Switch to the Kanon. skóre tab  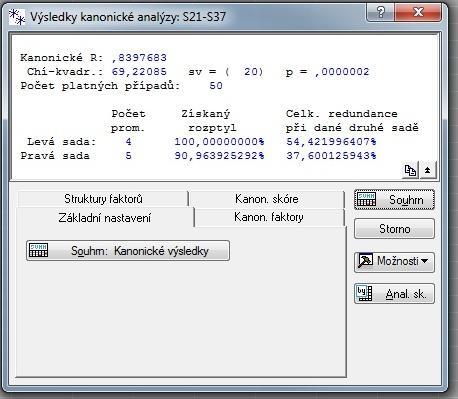267,199
